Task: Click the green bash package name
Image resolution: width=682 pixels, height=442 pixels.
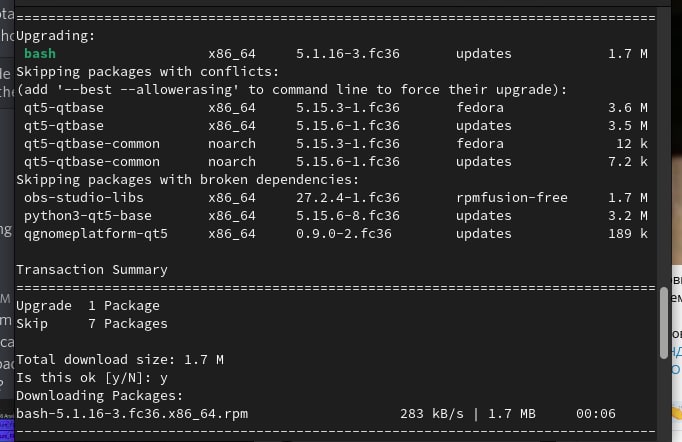Action: click(40, 54)
